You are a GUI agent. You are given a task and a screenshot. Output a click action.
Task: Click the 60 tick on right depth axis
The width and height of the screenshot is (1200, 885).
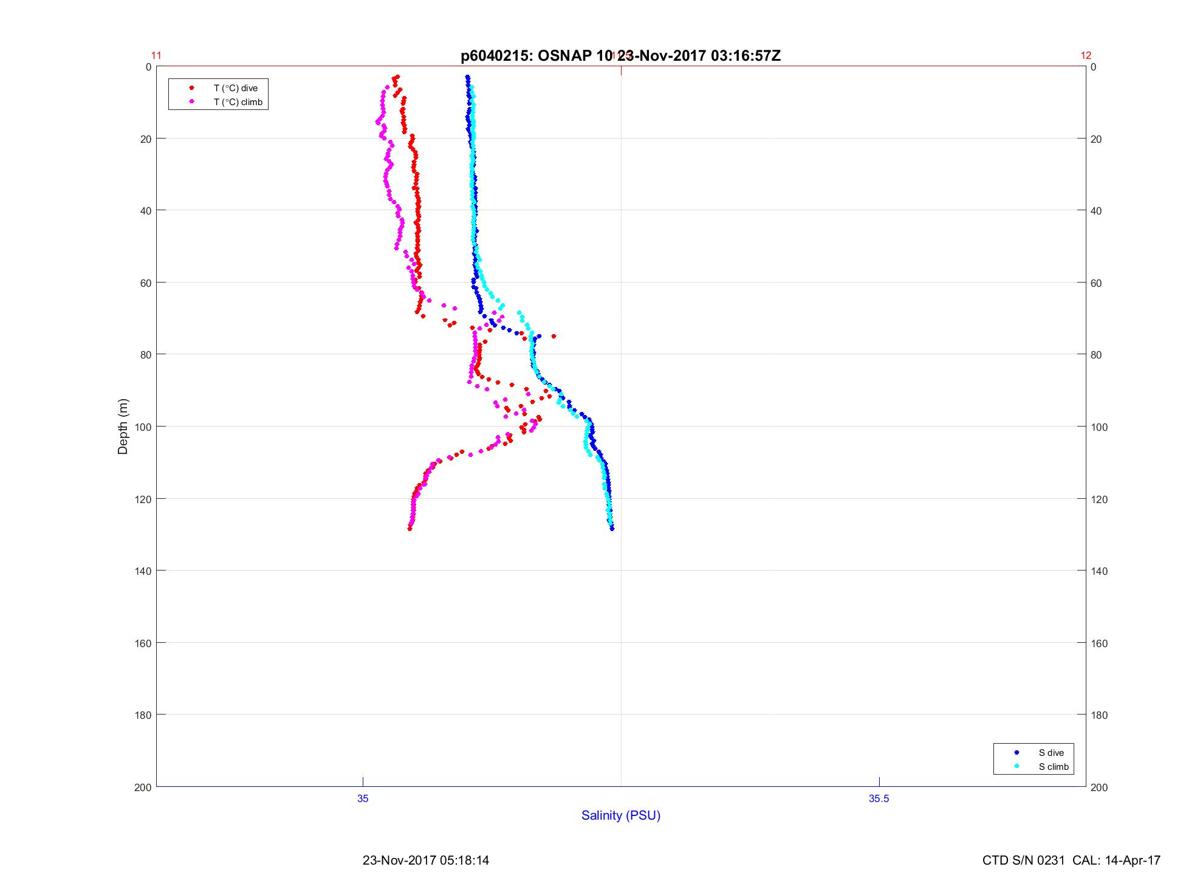click(1097, 283)
